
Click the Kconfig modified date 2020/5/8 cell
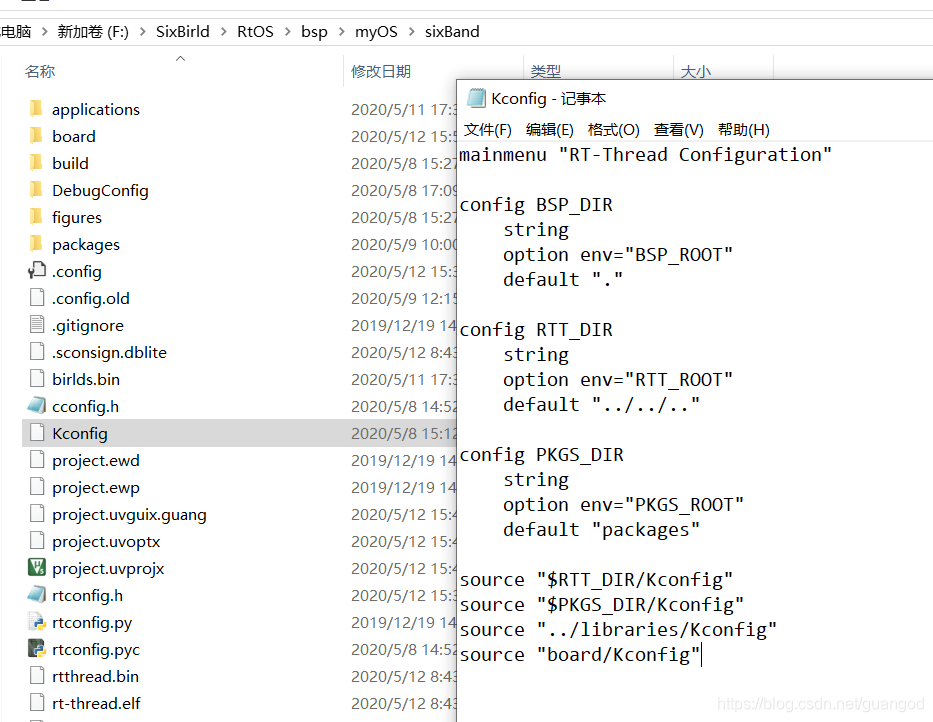pos(403,433)
